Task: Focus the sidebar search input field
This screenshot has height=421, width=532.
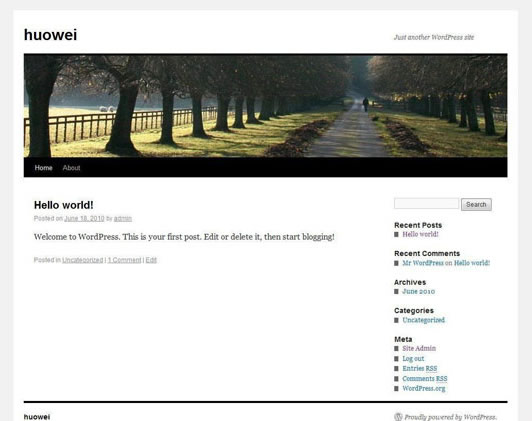Action: (x=426, y=204)
